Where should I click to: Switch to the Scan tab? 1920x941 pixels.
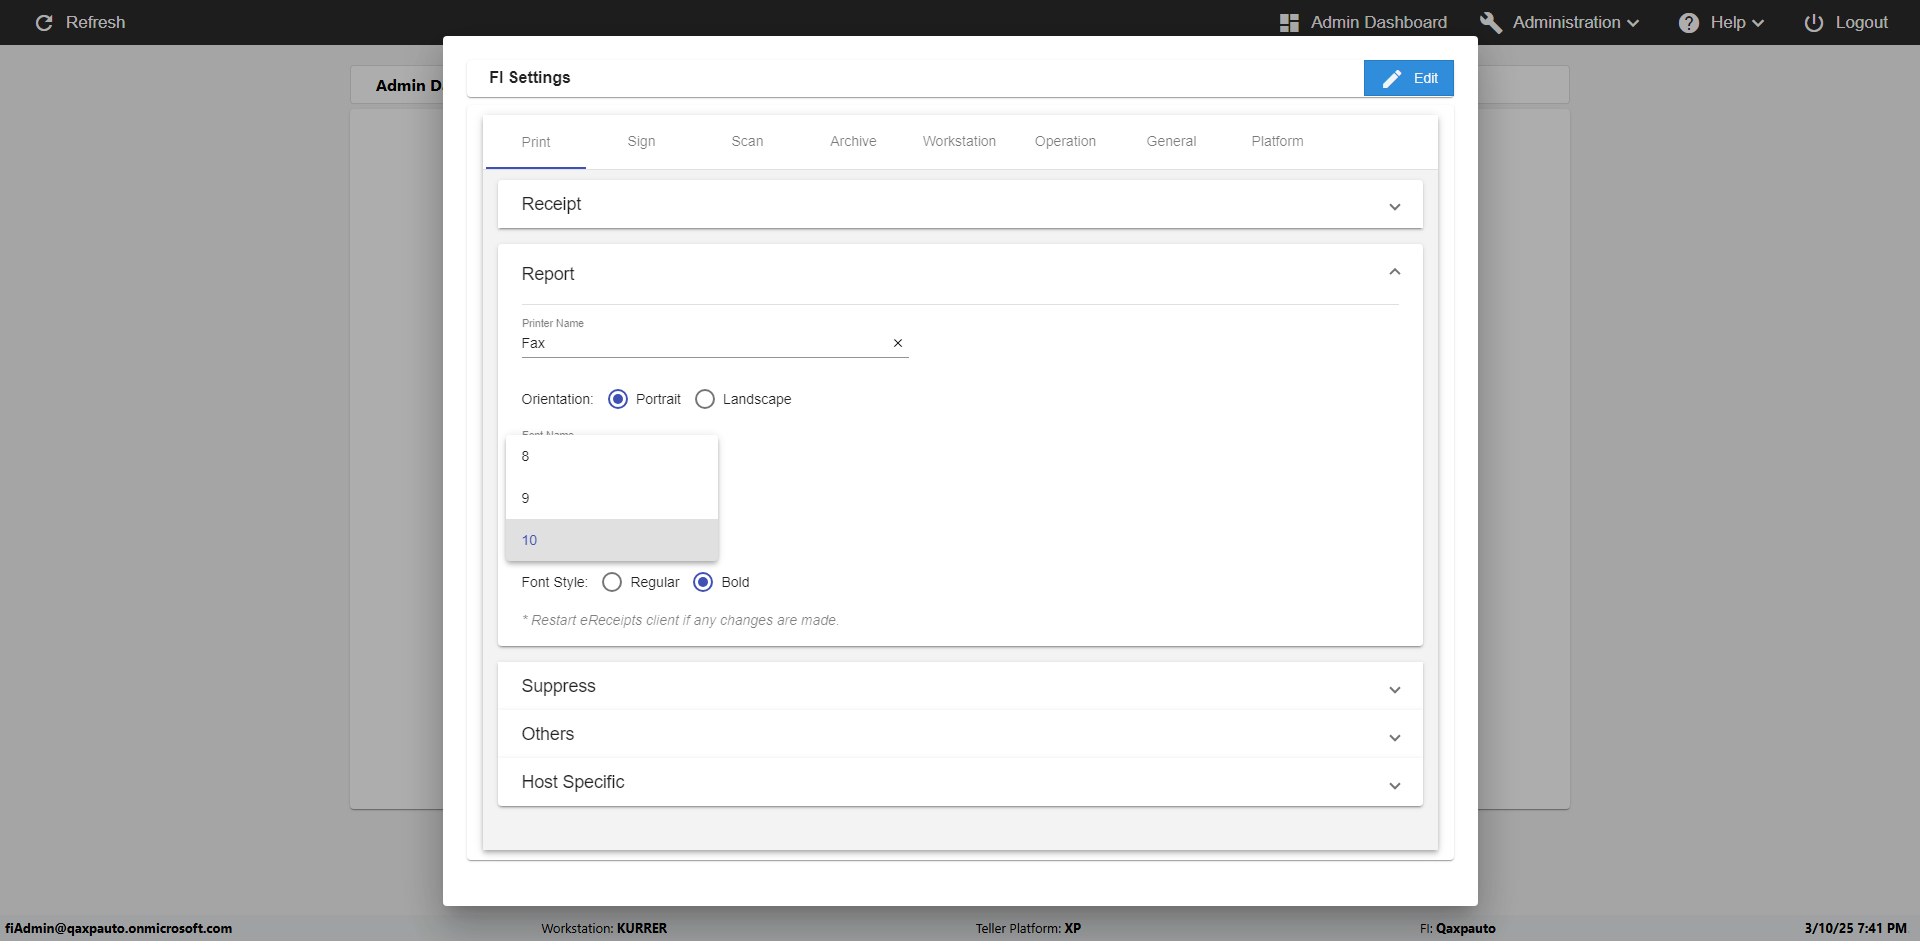pos(747,142)
